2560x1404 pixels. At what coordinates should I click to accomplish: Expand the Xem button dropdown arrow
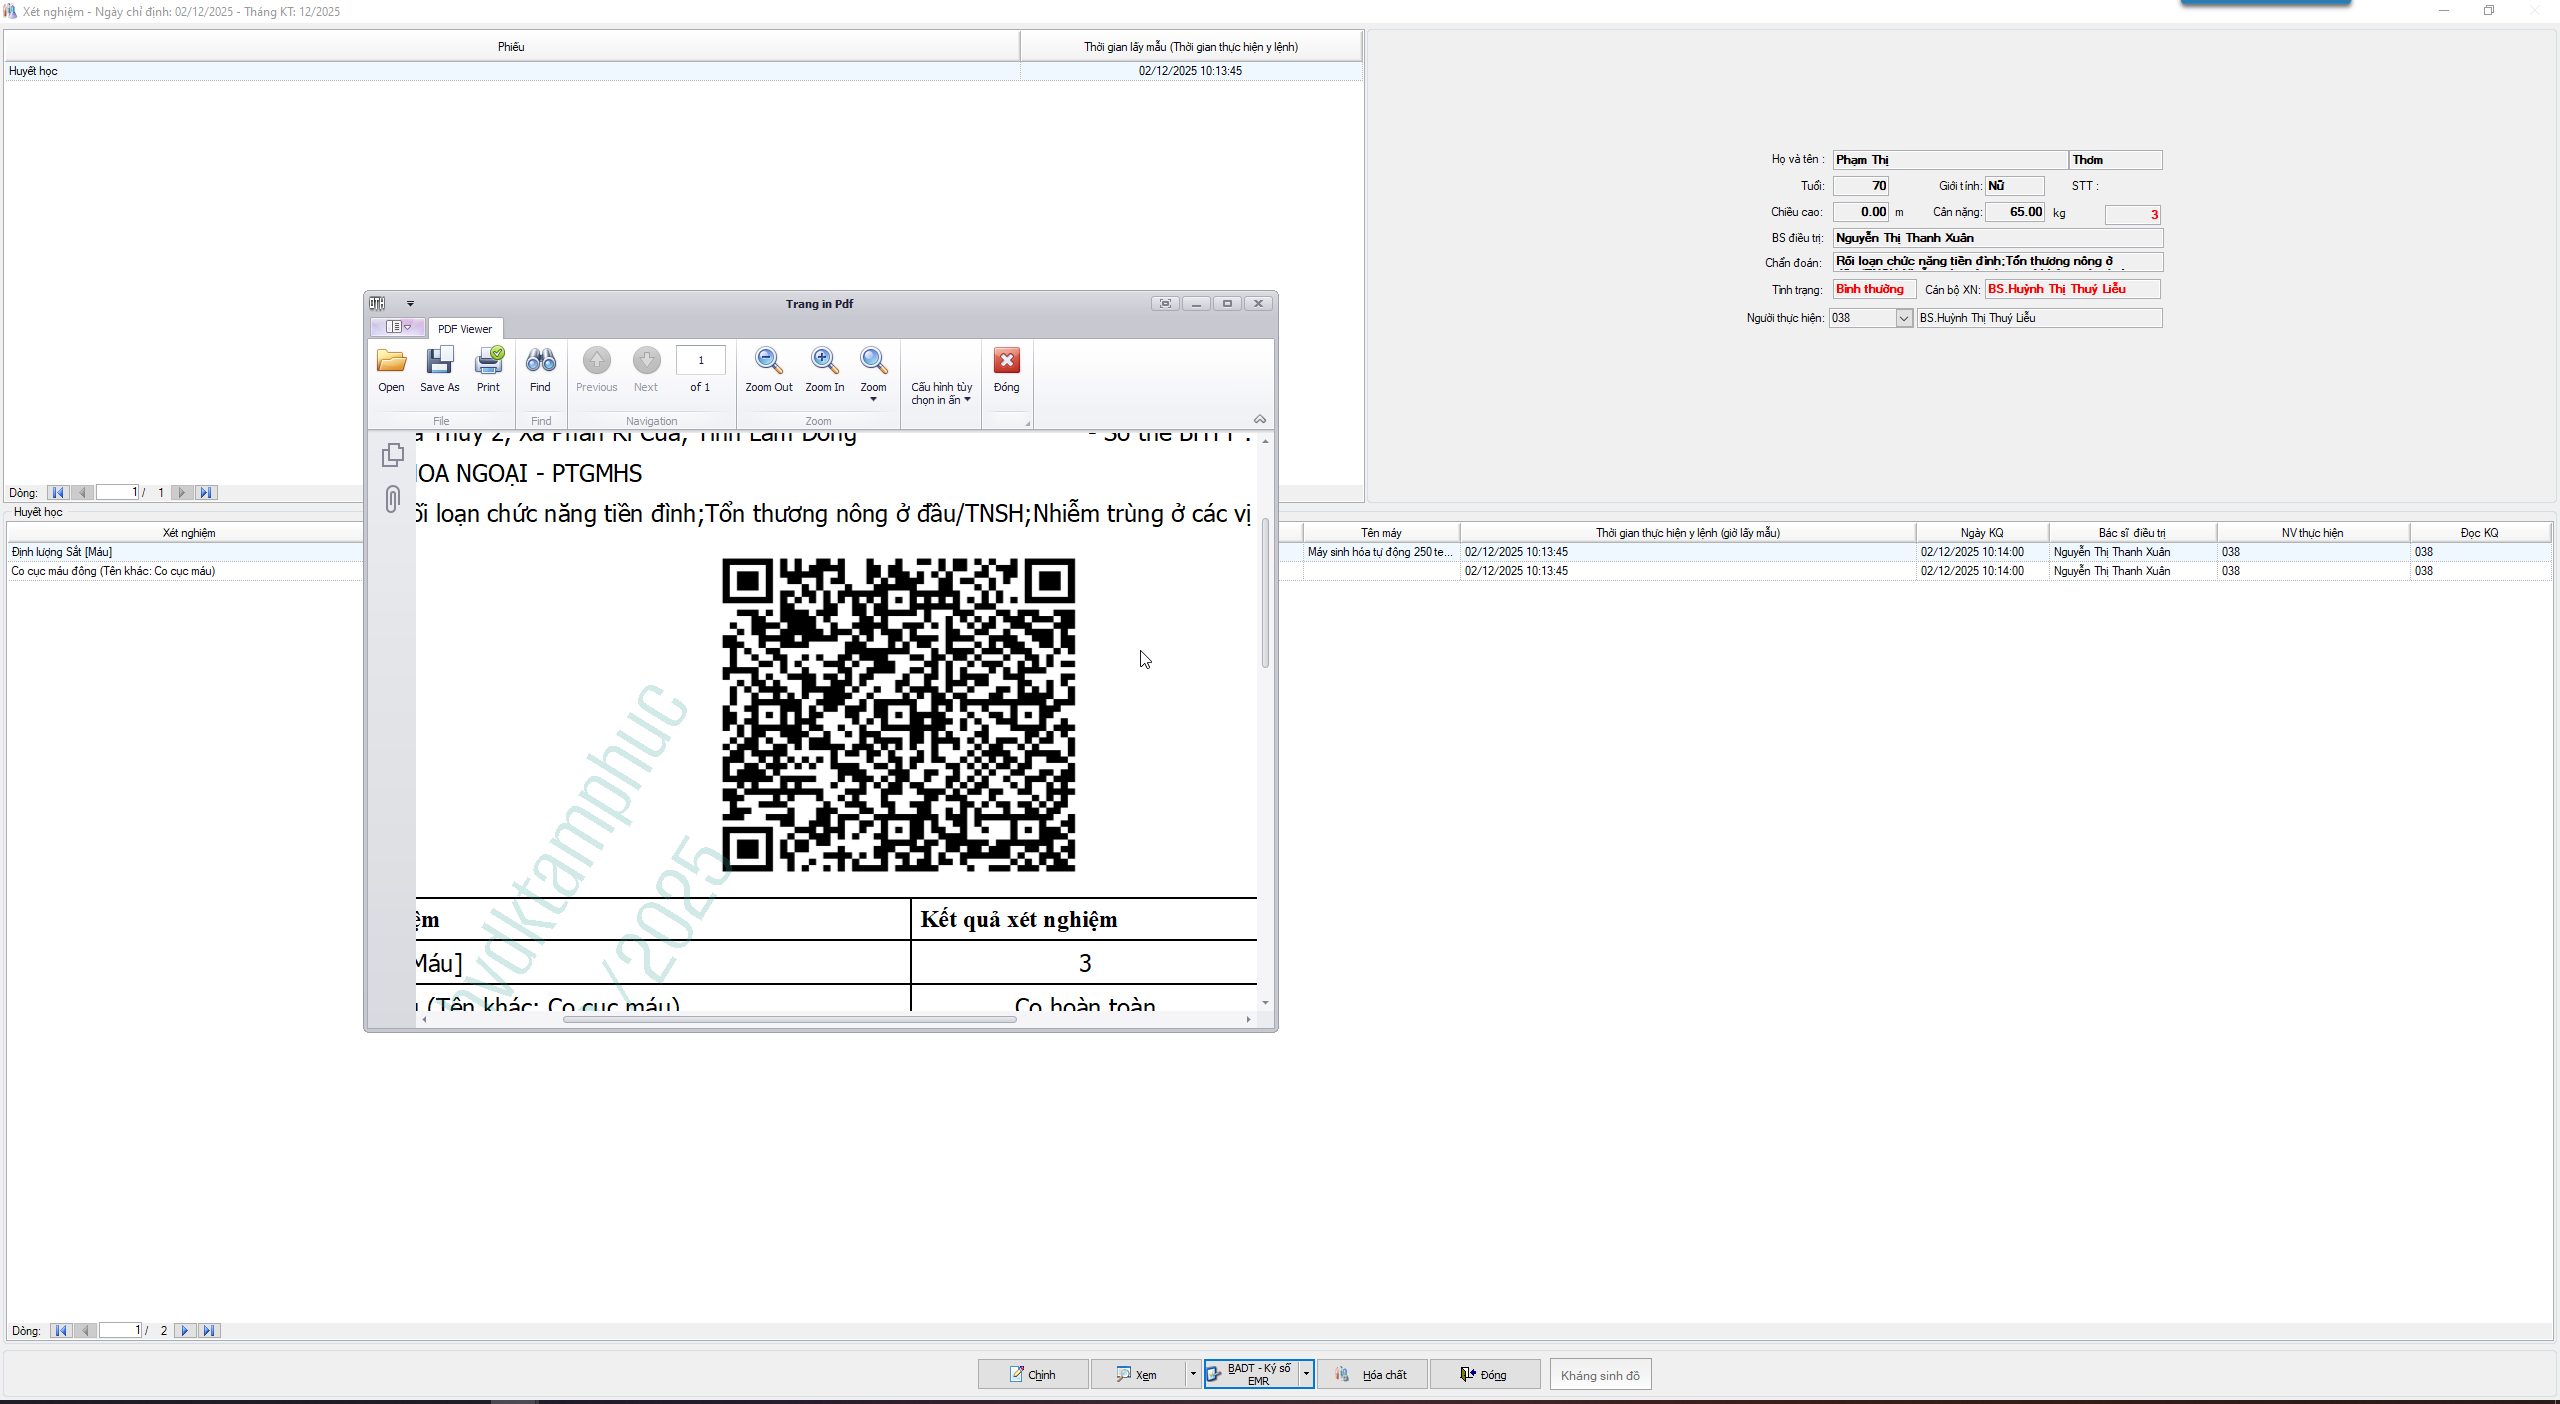1192,1374
